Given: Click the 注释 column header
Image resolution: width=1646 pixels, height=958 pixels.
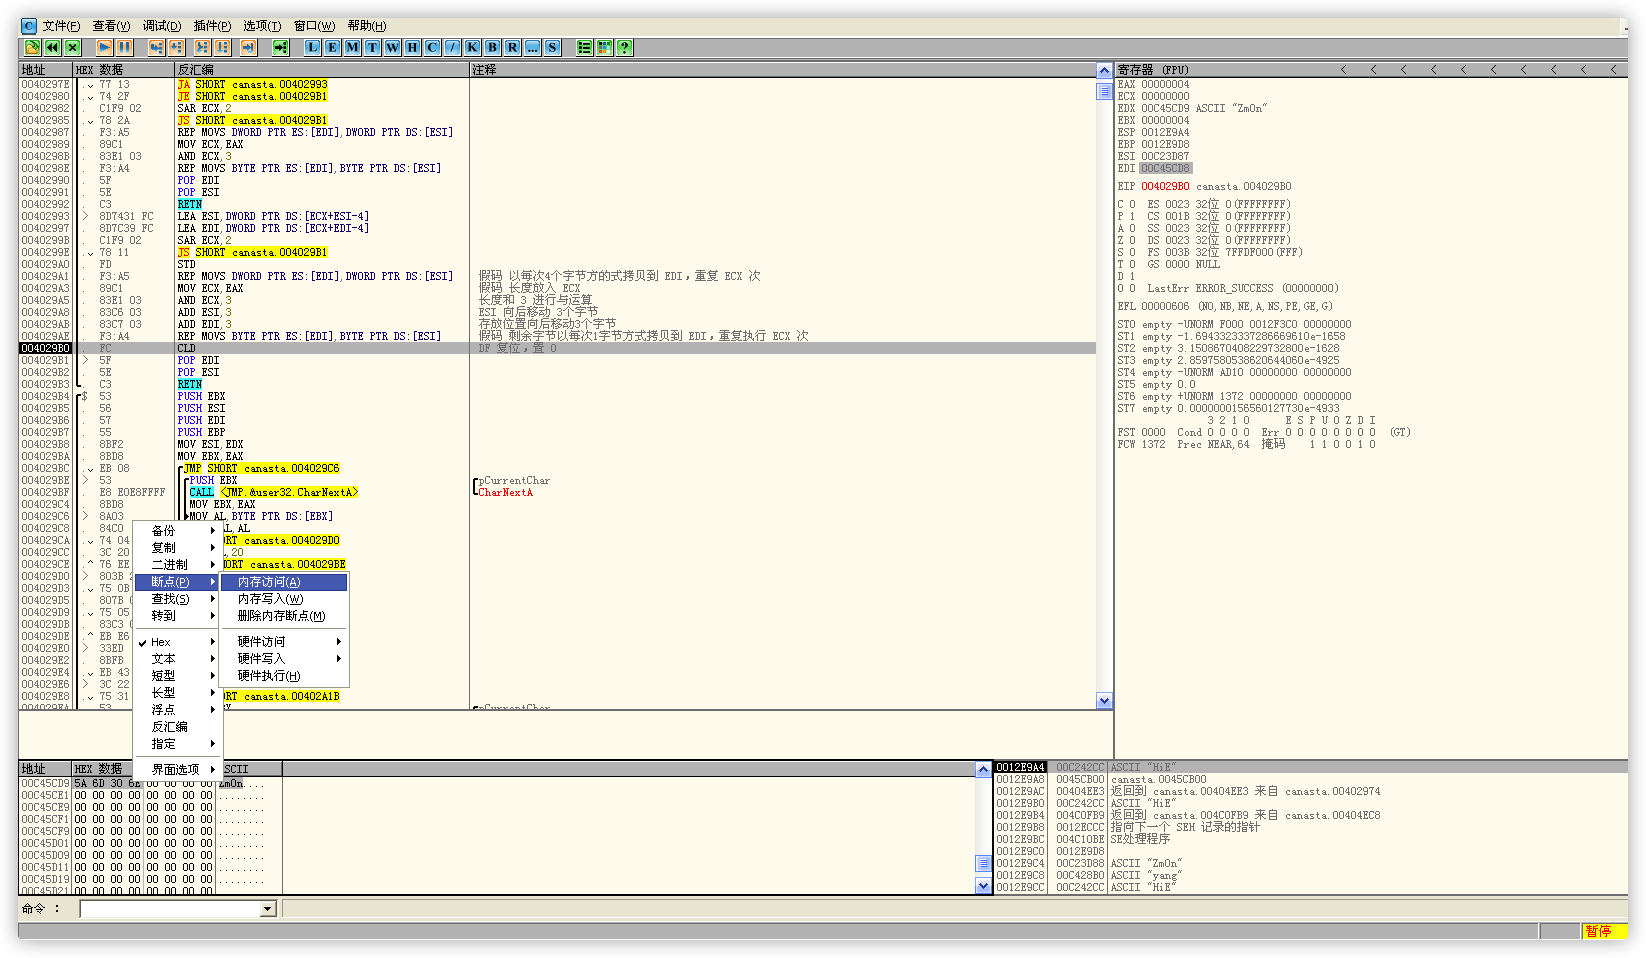Looking at the screenshot, I should pos(485,70).
